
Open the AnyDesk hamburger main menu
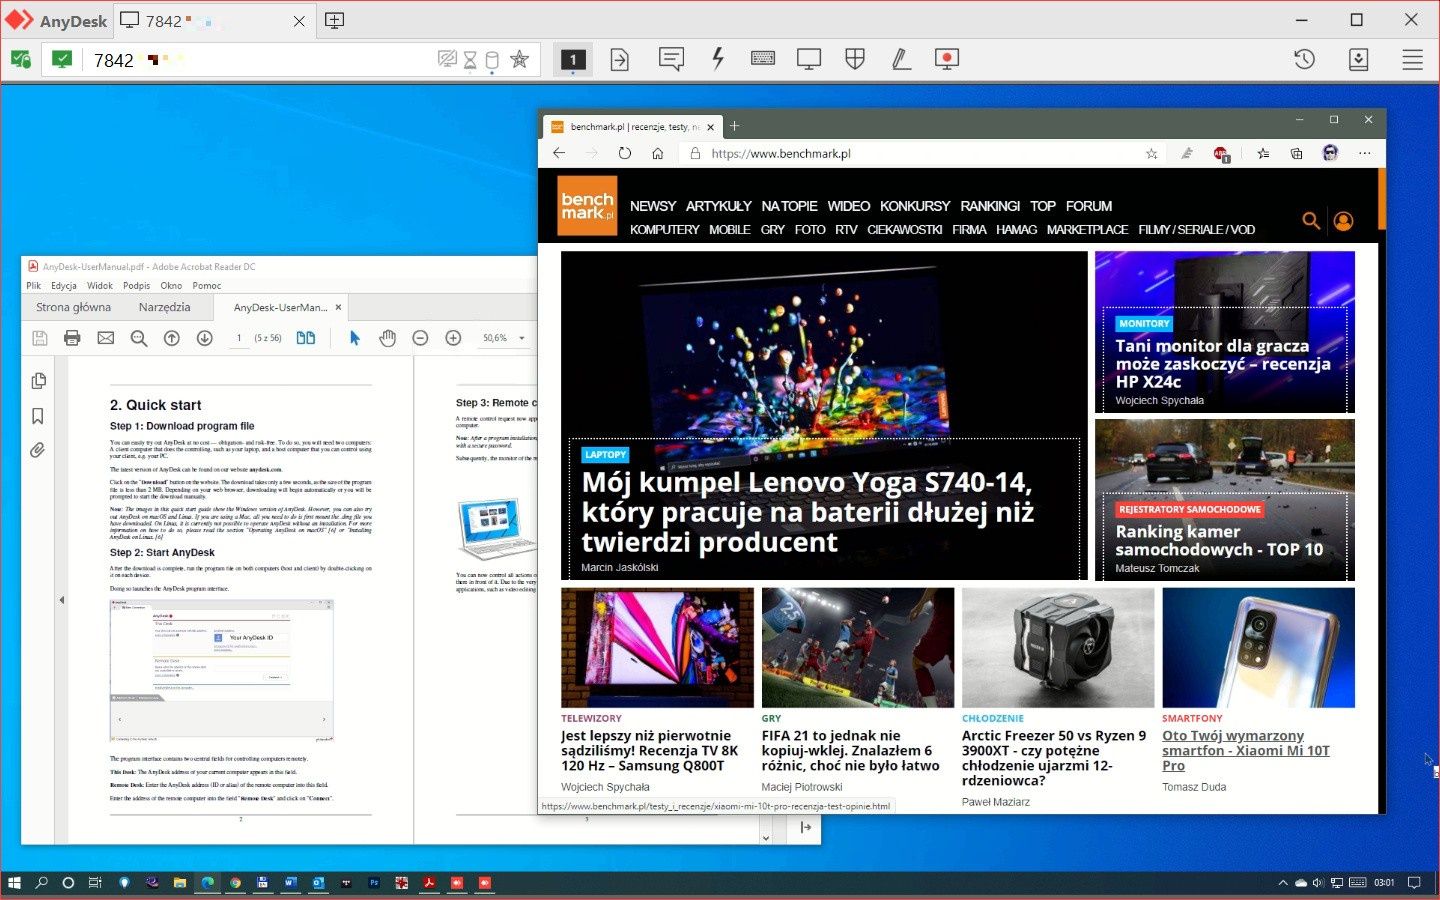(x=1412, y=60)
